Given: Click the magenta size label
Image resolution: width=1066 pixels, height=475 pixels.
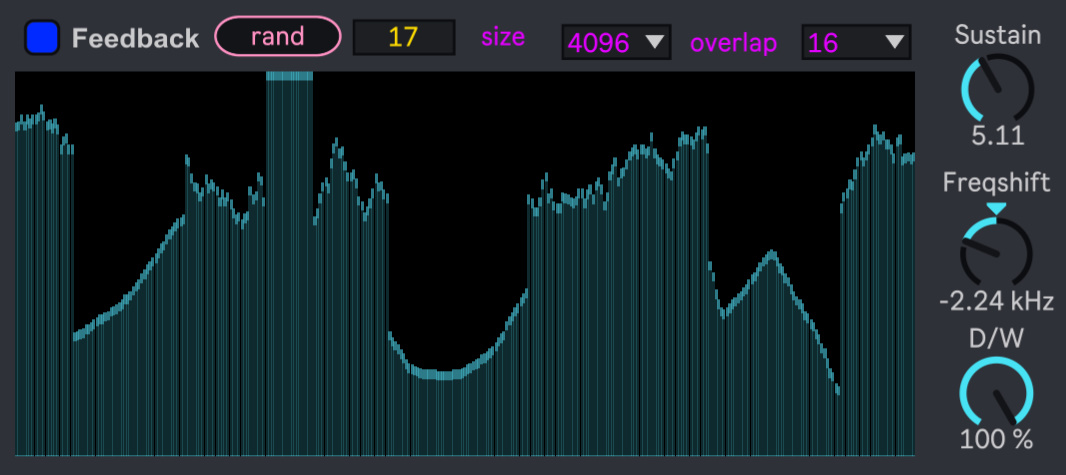Looking at the screenshot, I should click(504, 39).
